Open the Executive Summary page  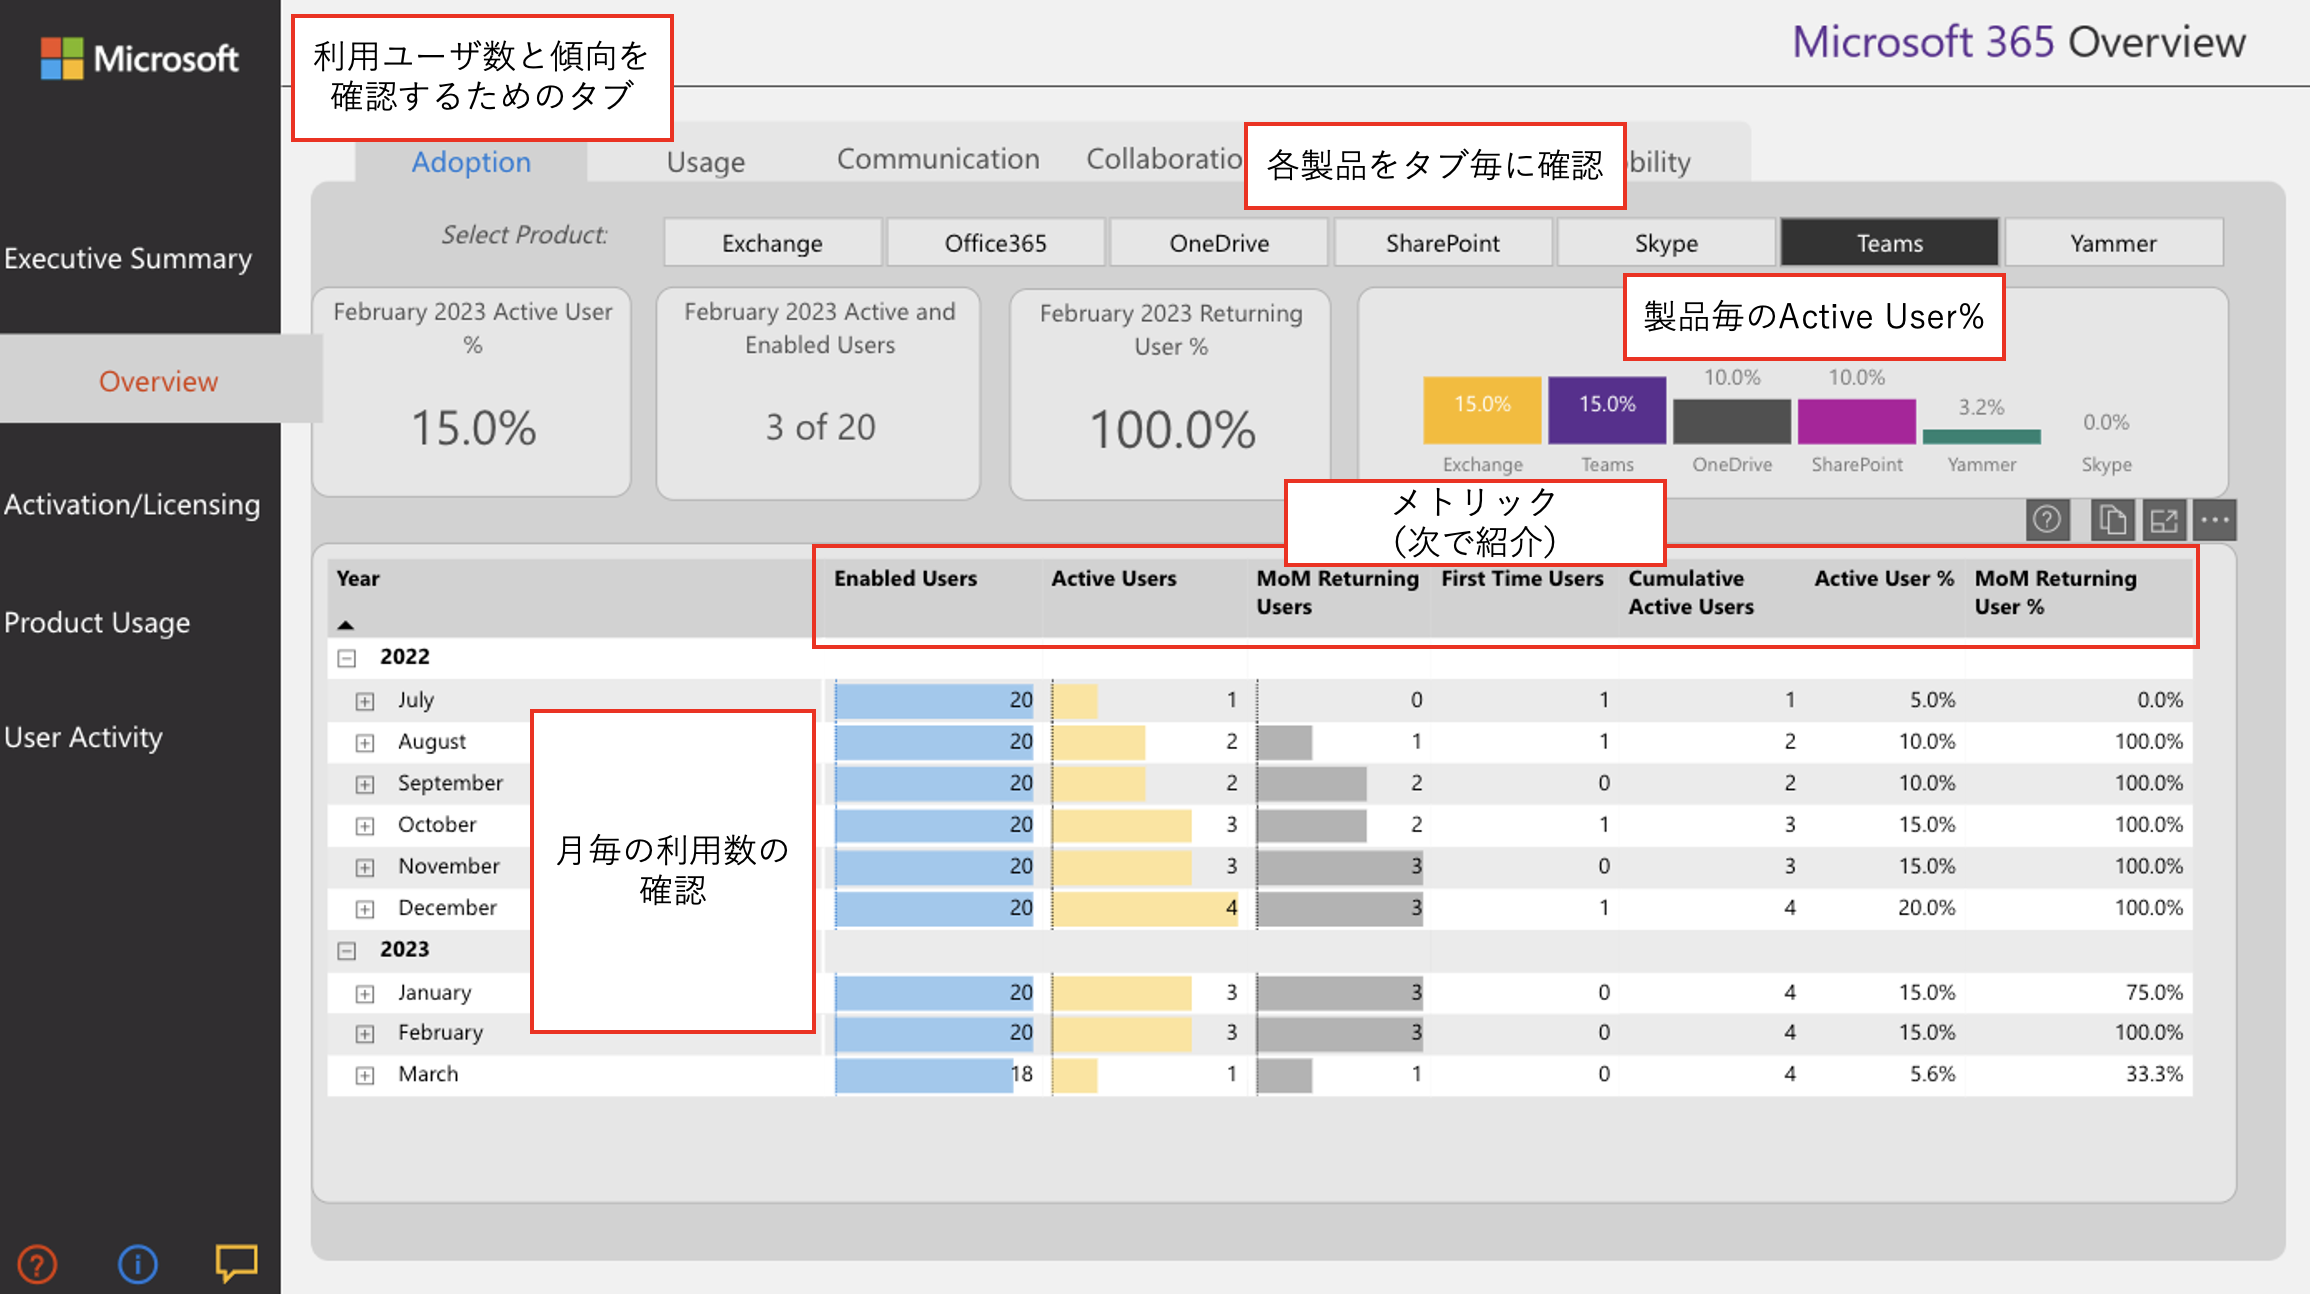[x=128, y=258]
